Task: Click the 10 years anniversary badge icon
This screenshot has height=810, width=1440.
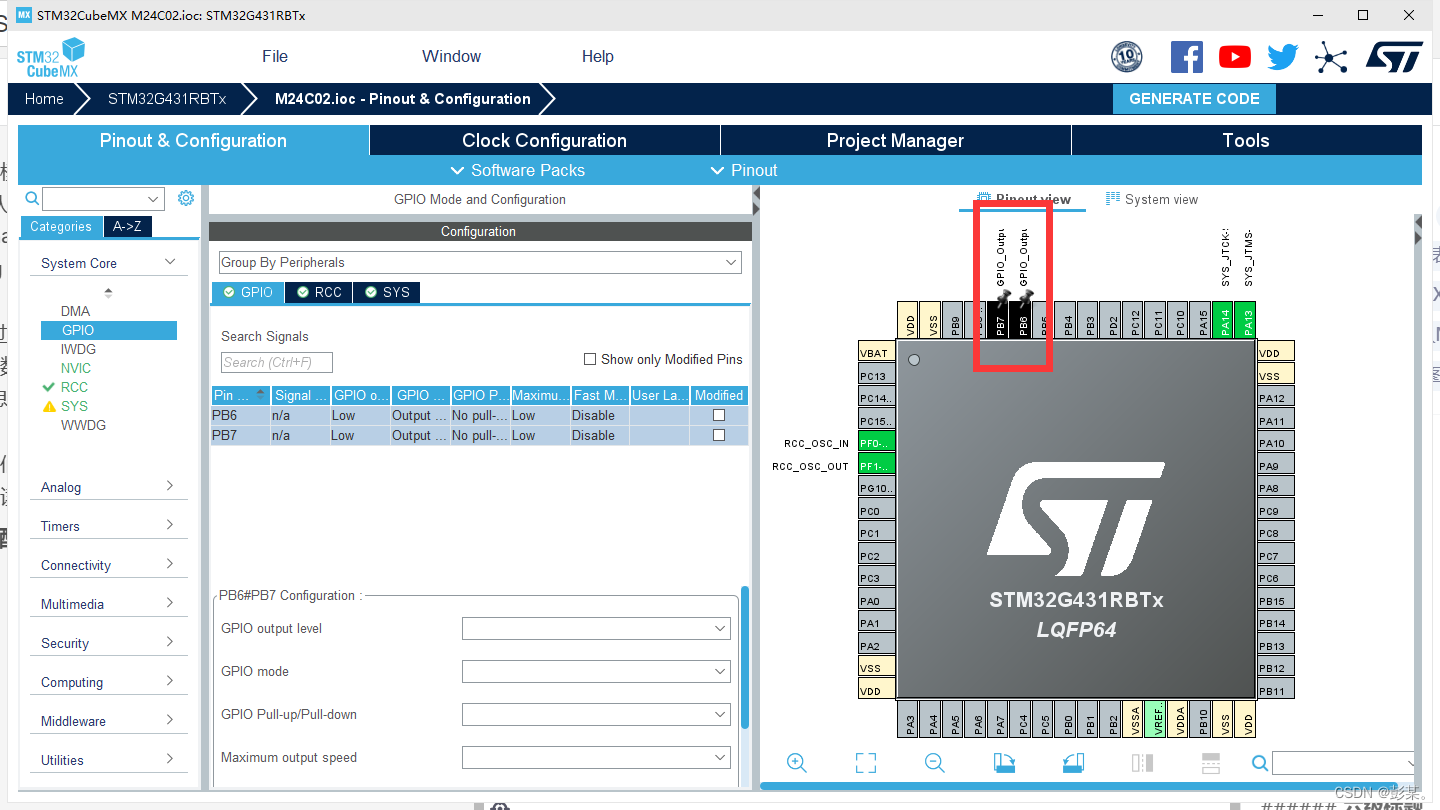Action: click(1127, 57)
